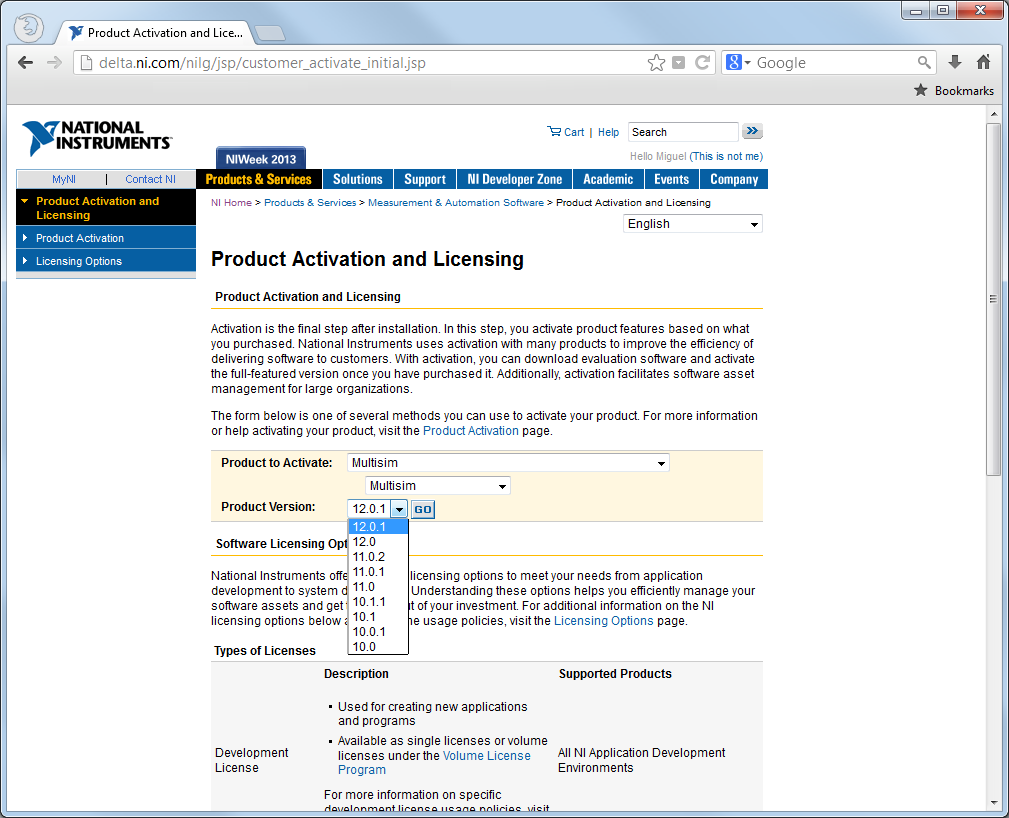Viewport: 1009px width, 818px height.
Task: Open the Product to Activate dropdown
Action: 508,463
